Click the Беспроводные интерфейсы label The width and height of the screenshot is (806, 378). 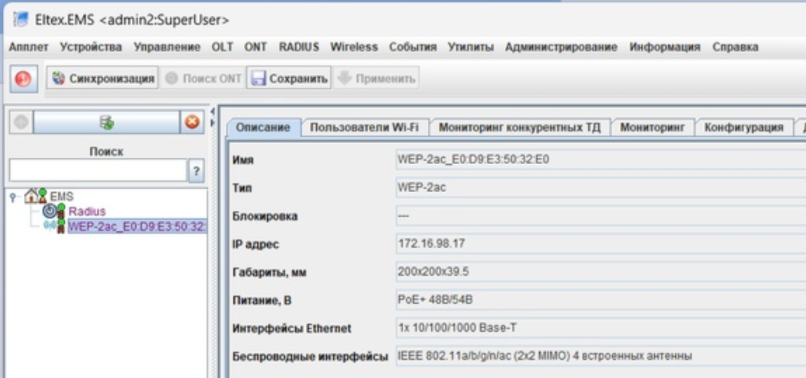tap(310, 356)
